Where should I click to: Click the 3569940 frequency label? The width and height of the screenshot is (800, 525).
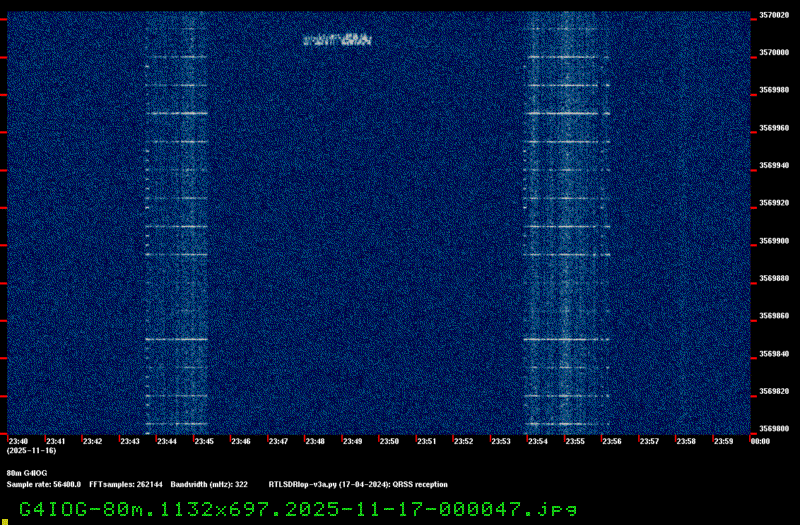pos(774,165)
